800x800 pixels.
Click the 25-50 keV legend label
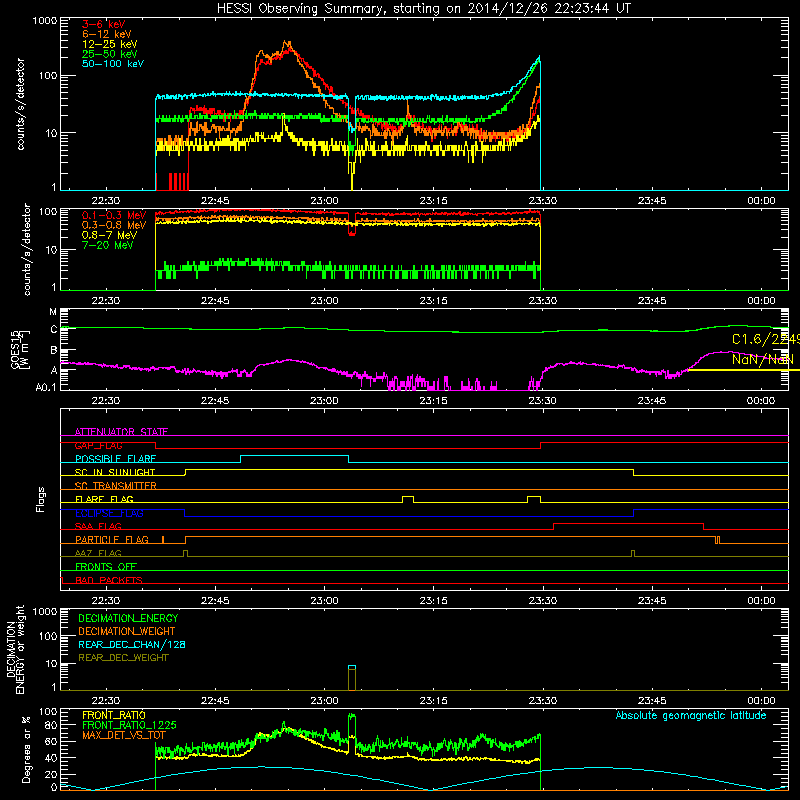[x=110, y=54]
